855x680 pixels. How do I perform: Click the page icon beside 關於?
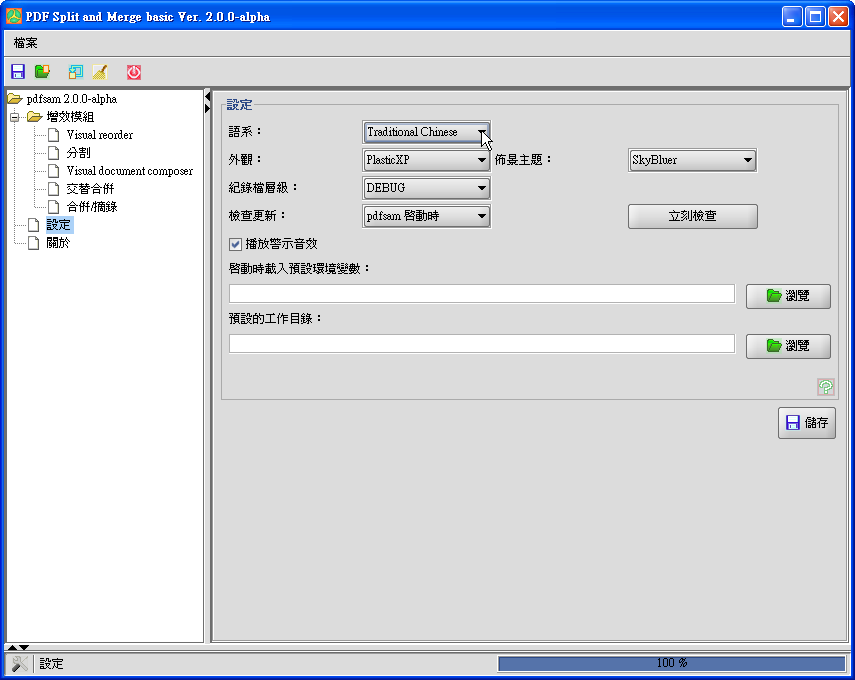[x=34, y=243]
